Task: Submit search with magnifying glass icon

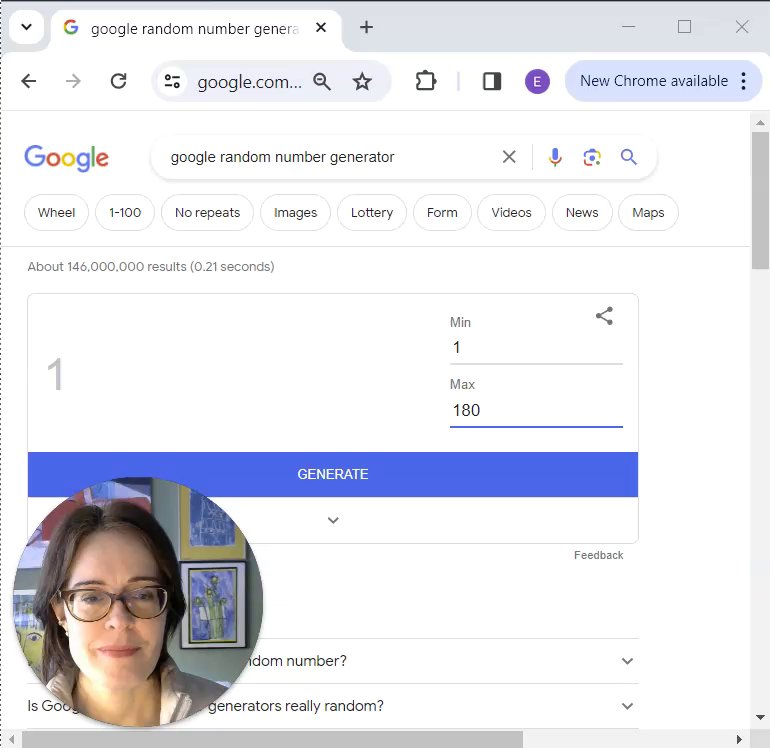Action: 629,157
